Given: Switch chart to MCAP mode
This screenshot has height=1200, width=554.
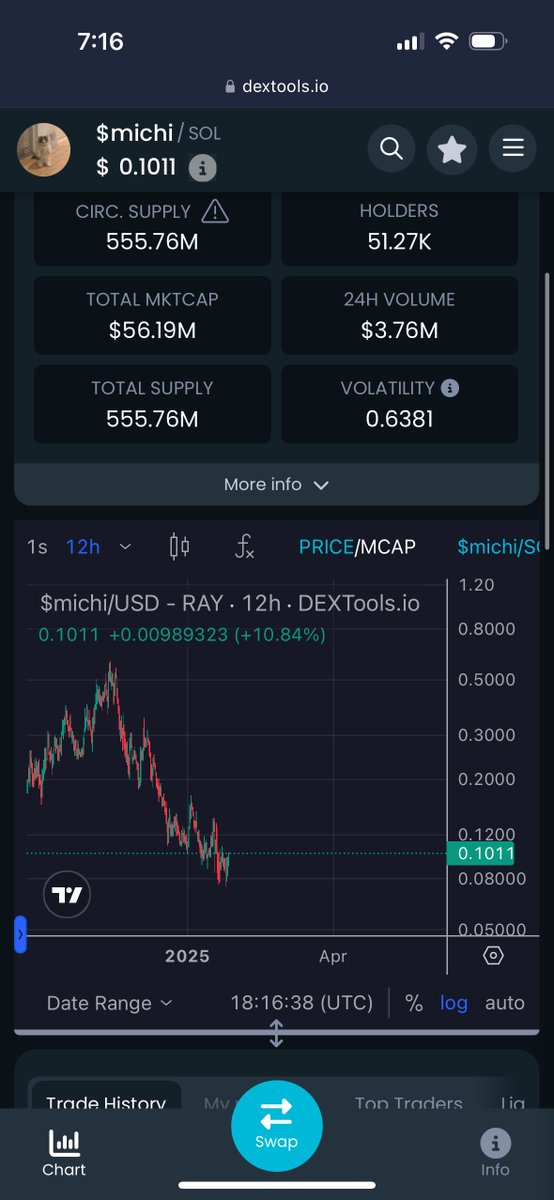Looking at the screenshot, I should click(x=388, y=546).
